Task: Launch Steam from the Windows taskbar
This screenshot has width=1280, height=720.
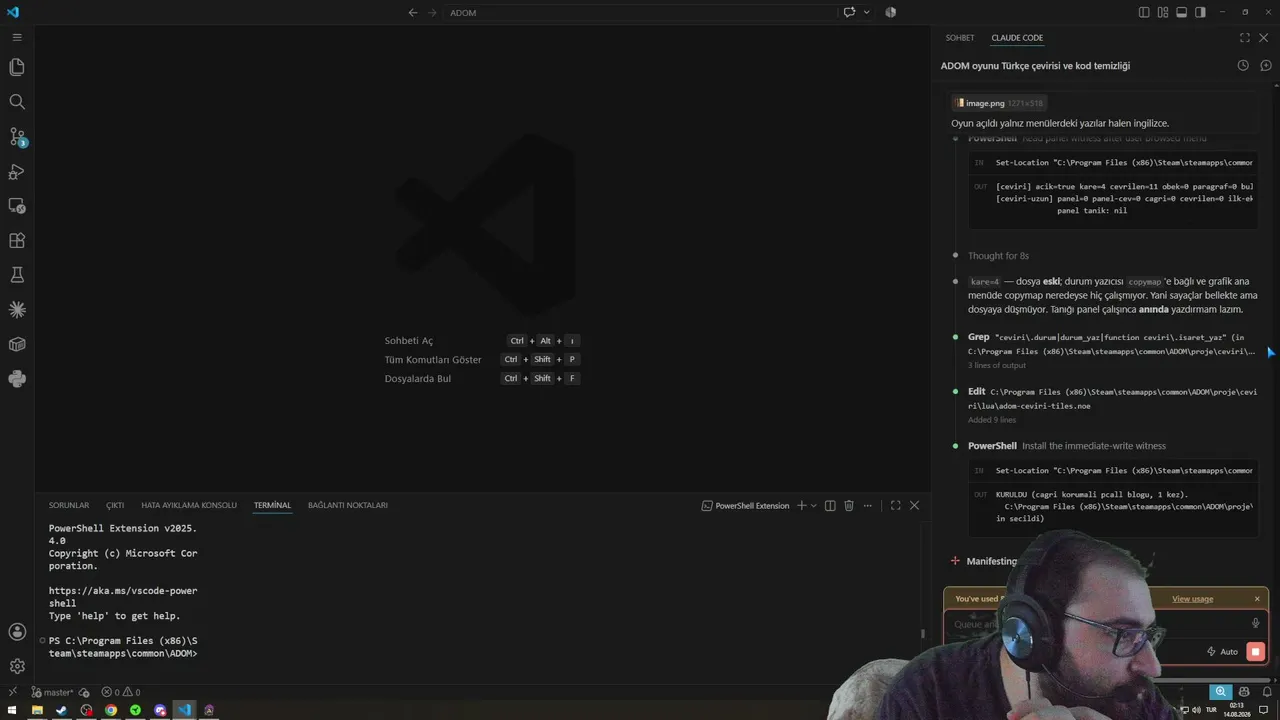Action: tap(62, 711)
